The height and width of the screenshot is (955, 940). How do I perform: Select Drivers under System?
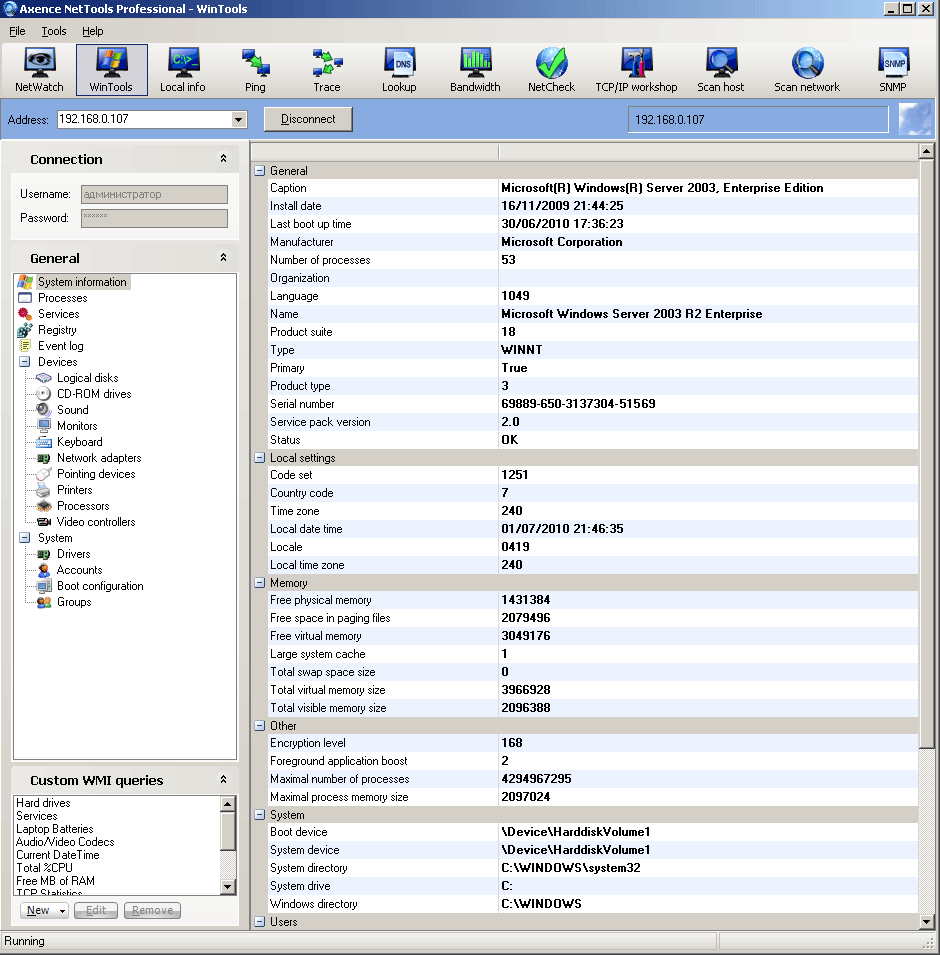(x=73, y=554)
